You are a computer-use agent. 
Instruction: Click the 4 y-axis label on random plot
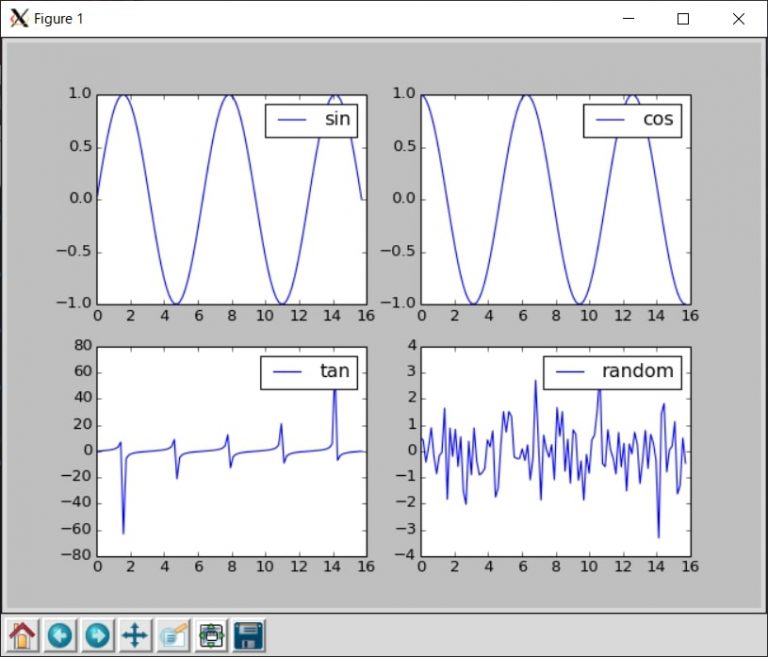412,345
